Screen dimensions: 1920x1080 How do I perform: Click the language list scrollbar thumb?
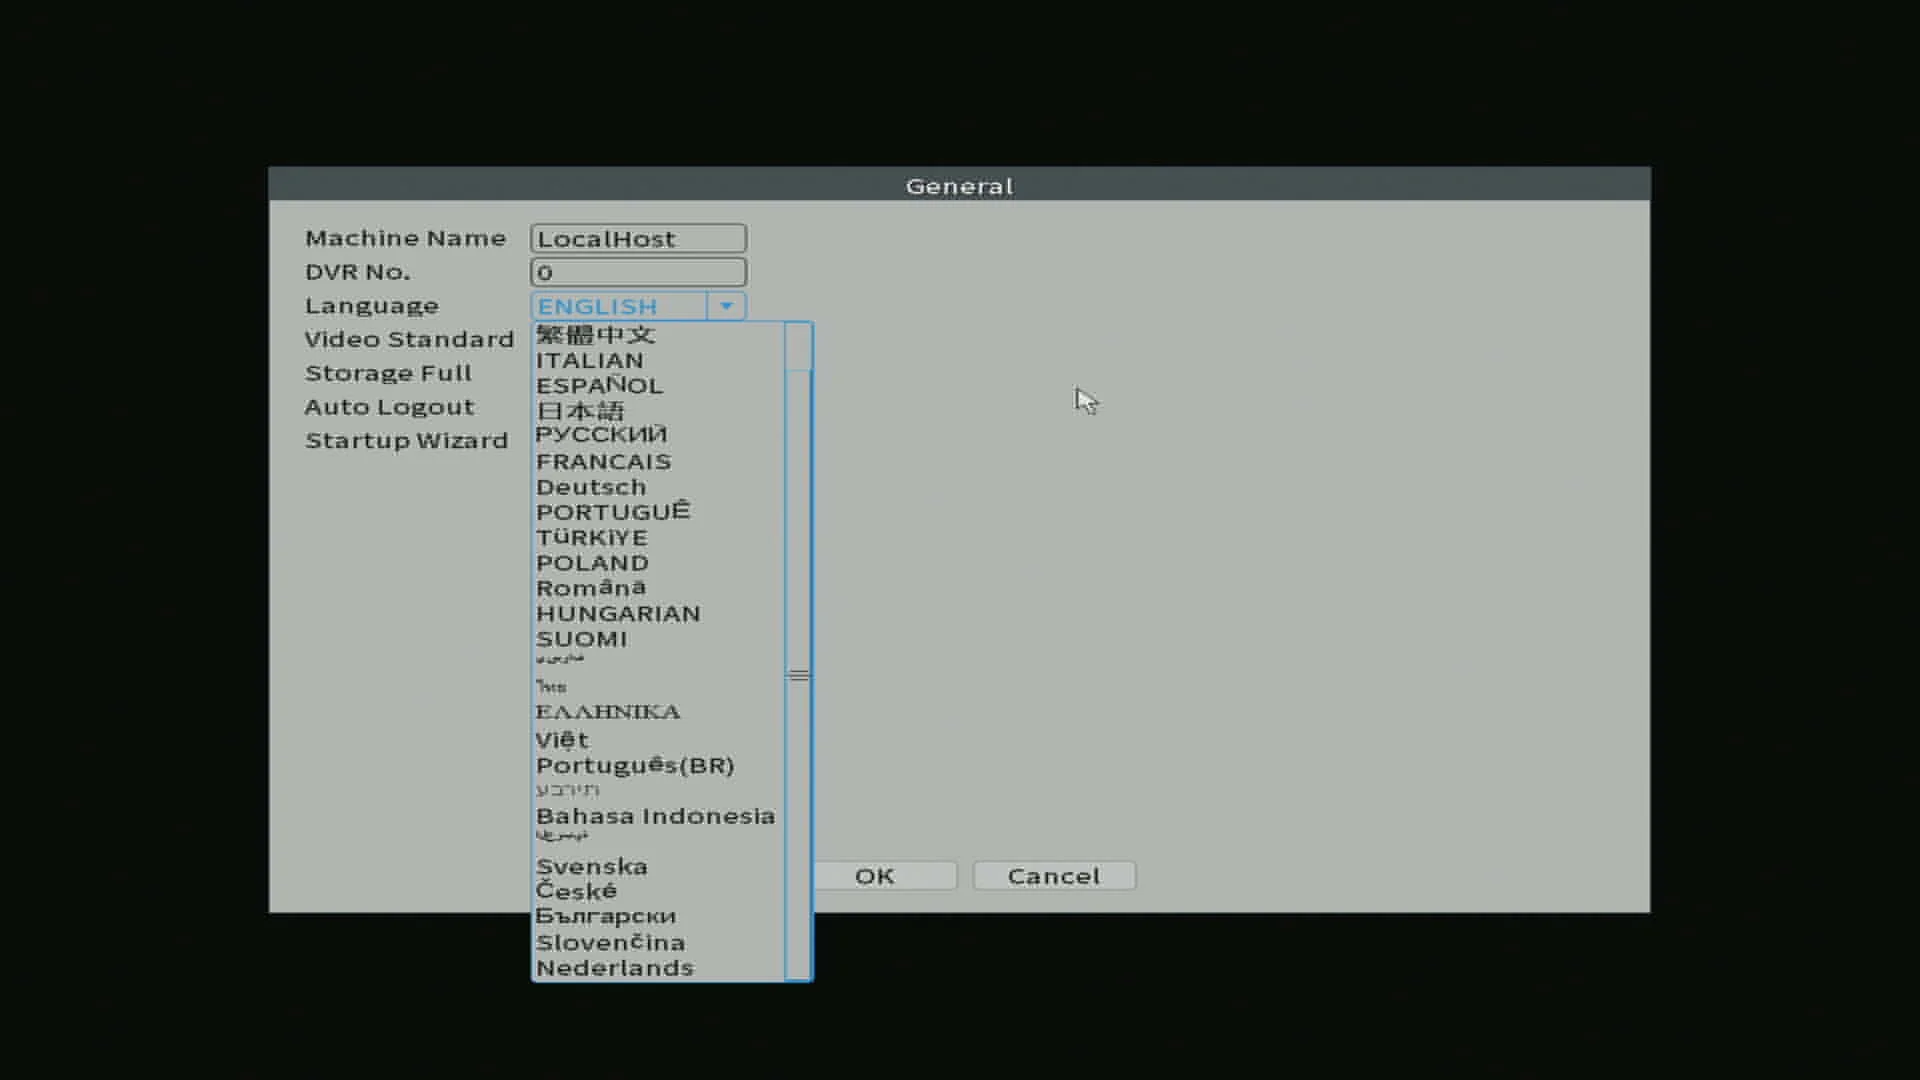(798, 675)
